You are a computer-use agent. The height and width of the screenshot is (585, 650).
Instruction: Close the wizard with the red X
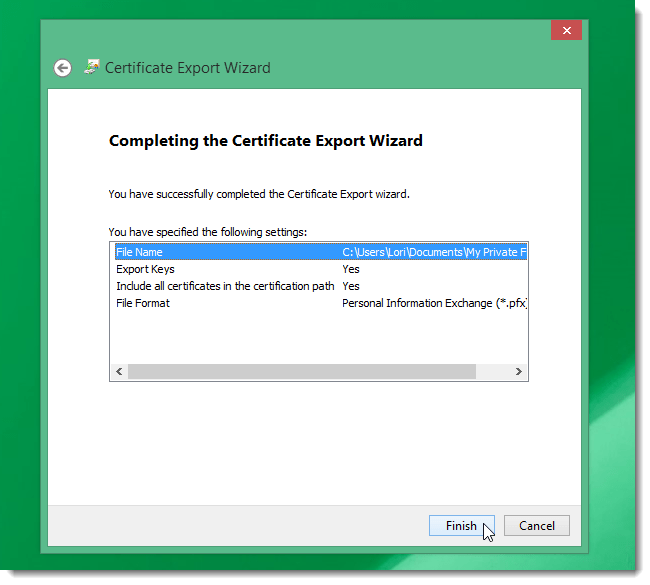pos(566,30)
